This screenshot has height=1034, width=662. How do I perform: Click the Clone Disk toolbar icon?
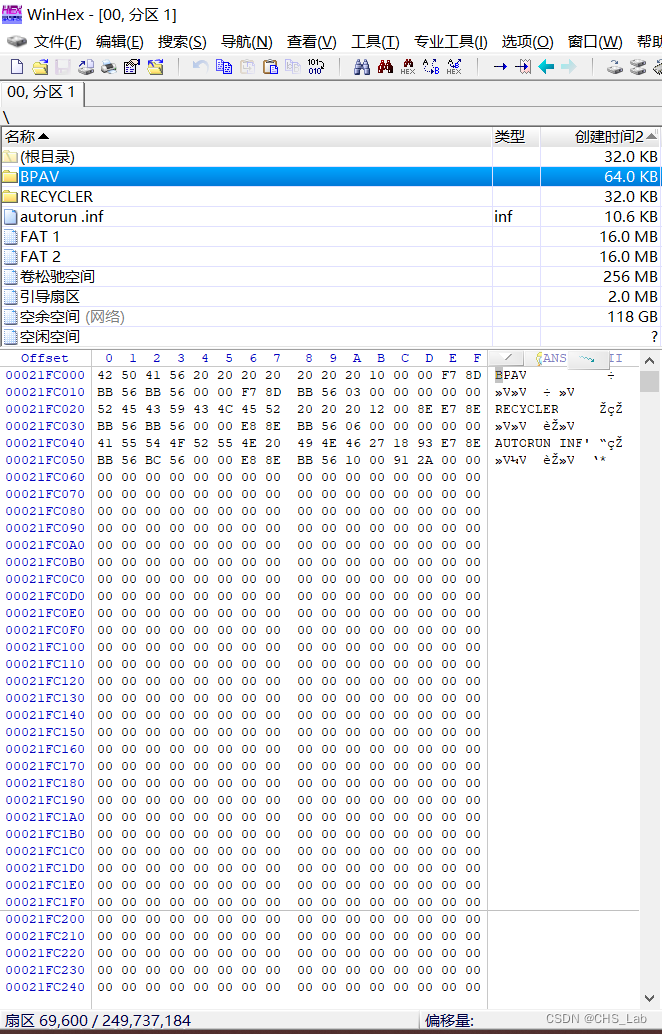[638, 67]
